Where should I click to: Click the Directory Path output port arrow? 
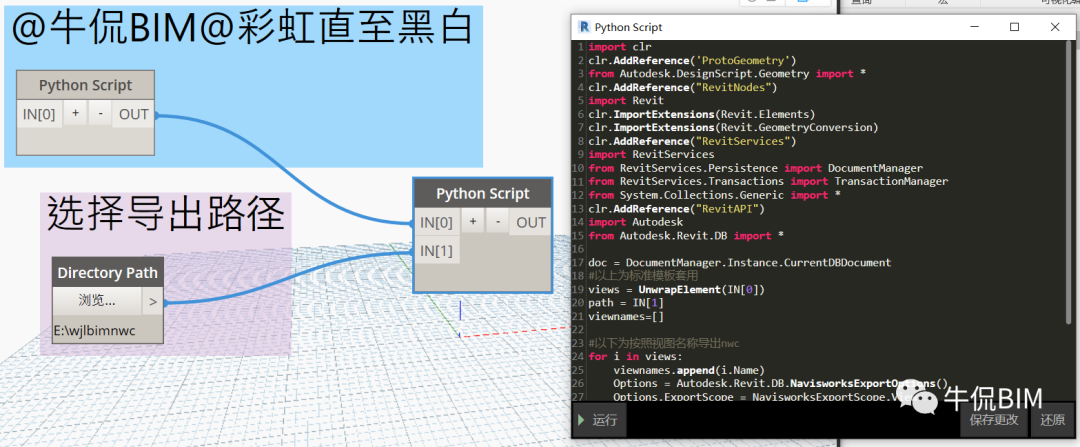pyautogui.click(x=153, y=301)
